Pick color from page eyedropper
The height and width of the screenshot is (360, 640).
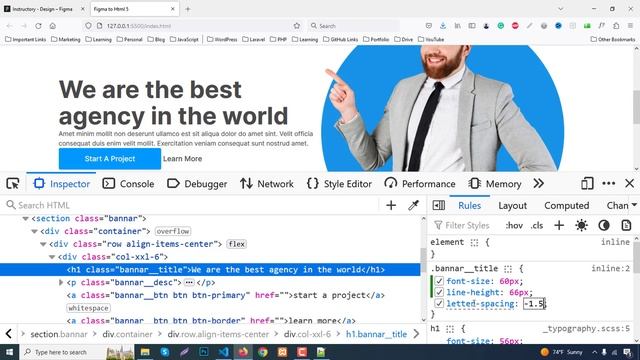tap(413, 205)
